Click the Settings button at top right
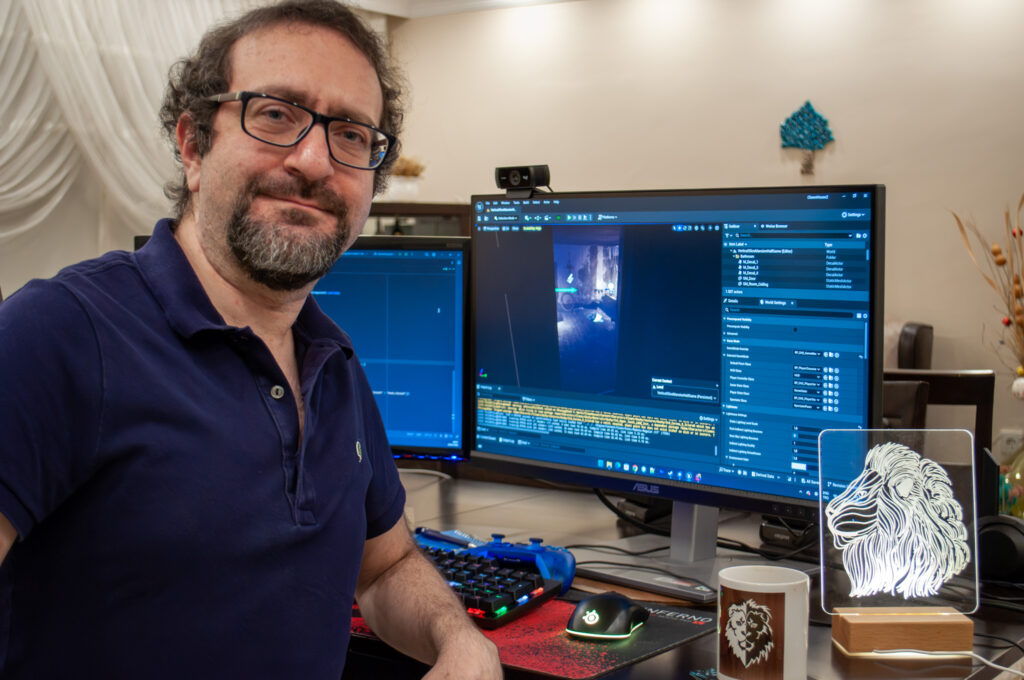This screenshot has height=680, width=1024. pyautogui.click(x=852, y=214)
